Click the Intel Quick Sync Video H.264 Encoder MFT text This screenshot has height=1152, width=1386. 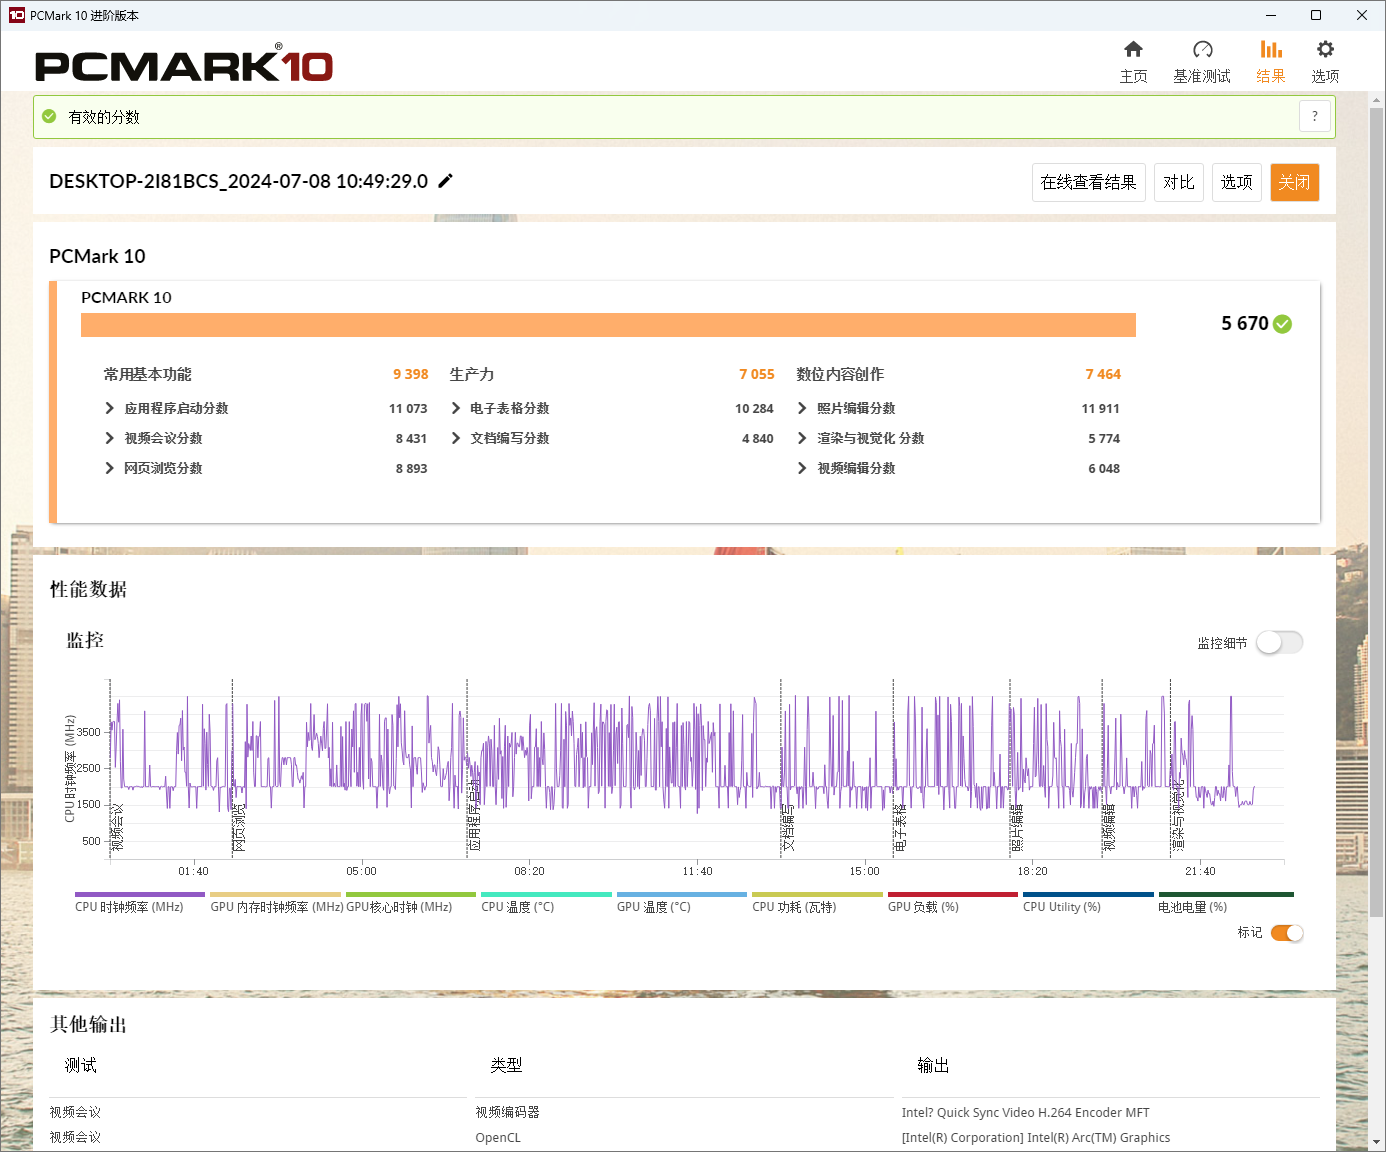tap(1025, 1112)
